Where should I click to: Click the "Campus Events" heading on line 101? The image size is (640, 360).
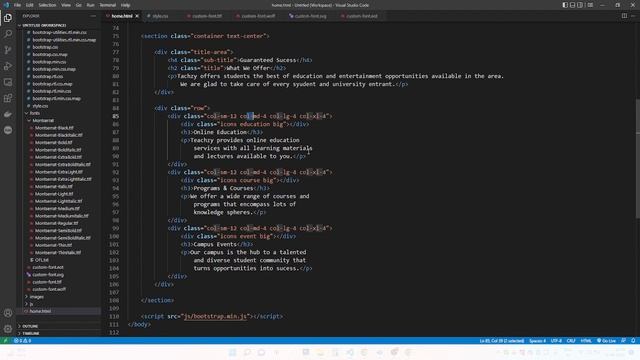click(215, 244)
